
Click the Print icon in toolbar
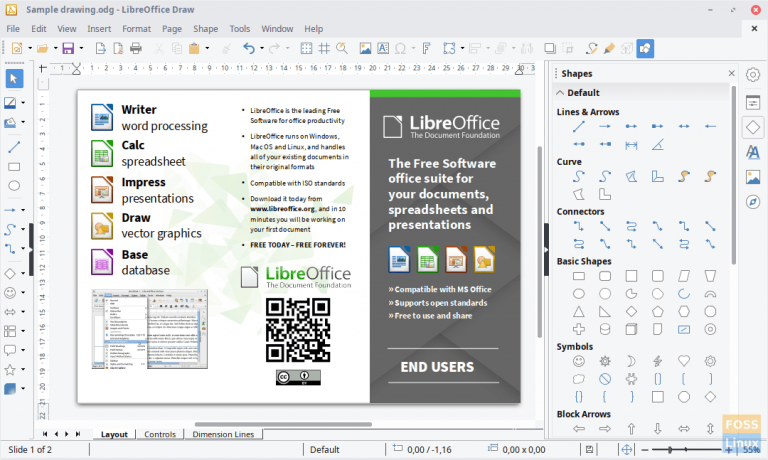pyautogui.click(x=136, y=48)
